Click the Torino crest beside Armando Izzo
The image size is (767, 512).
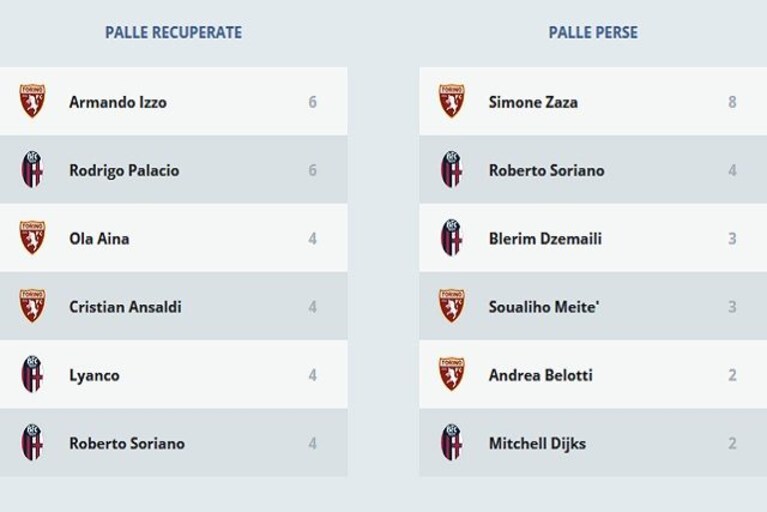tap(32, 101)
